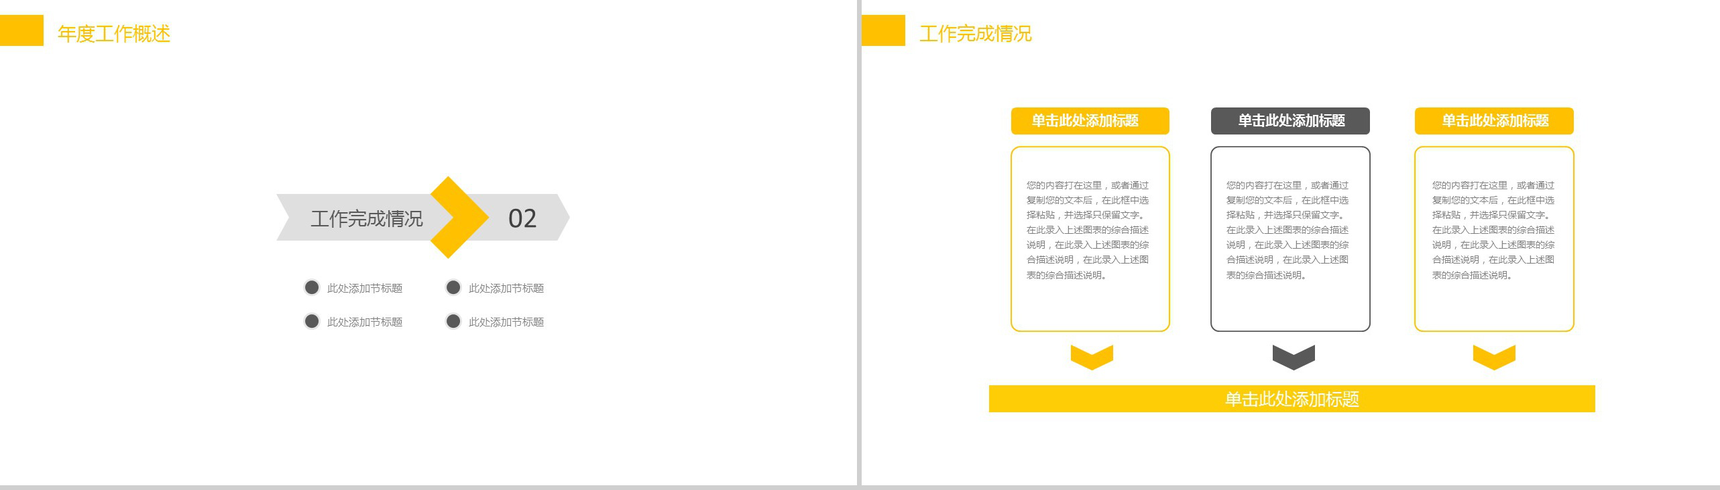Select the dark gray 单击此处添加标题 header

pos(1290,121)
